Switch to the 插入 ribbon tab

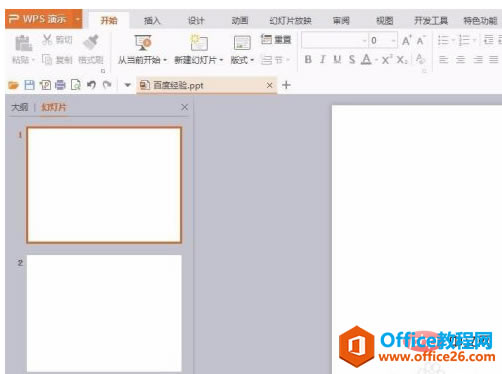(x=152, y=21)
